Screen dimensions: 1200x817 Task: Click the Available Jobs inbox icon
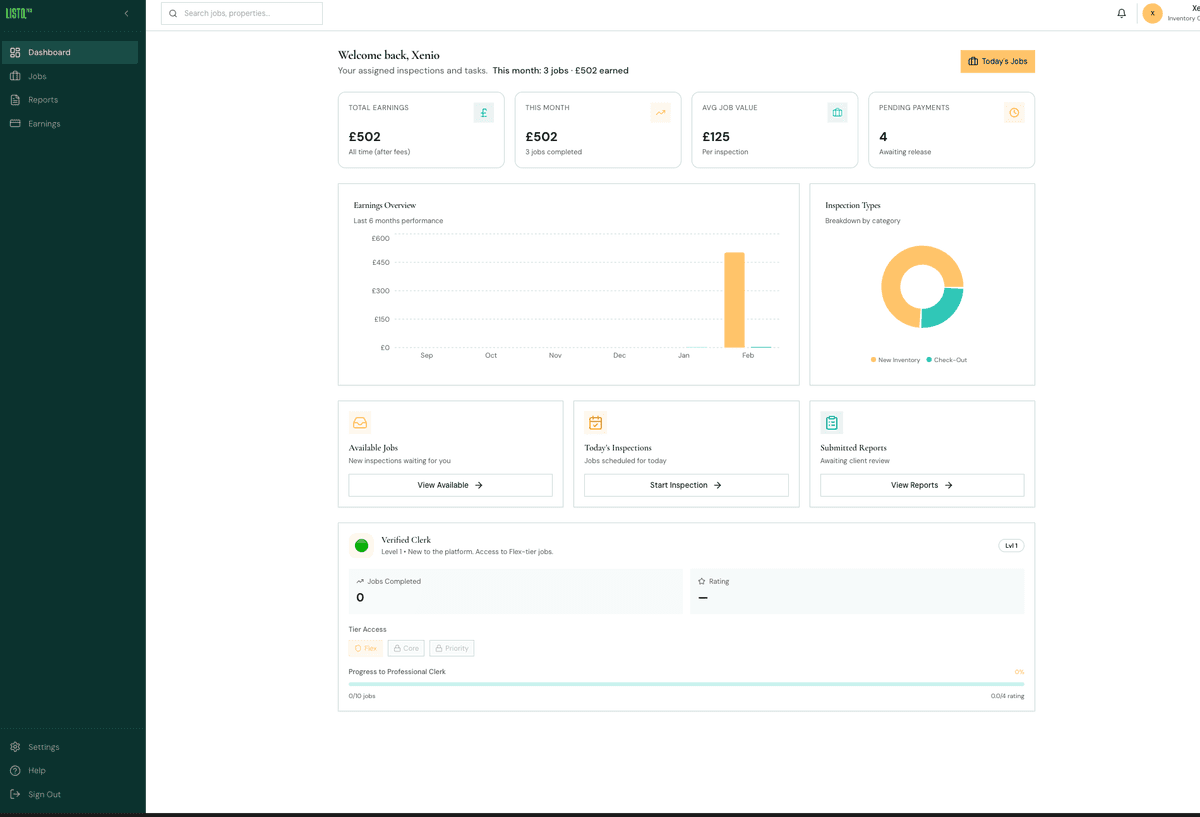click(x=360, y=423)
